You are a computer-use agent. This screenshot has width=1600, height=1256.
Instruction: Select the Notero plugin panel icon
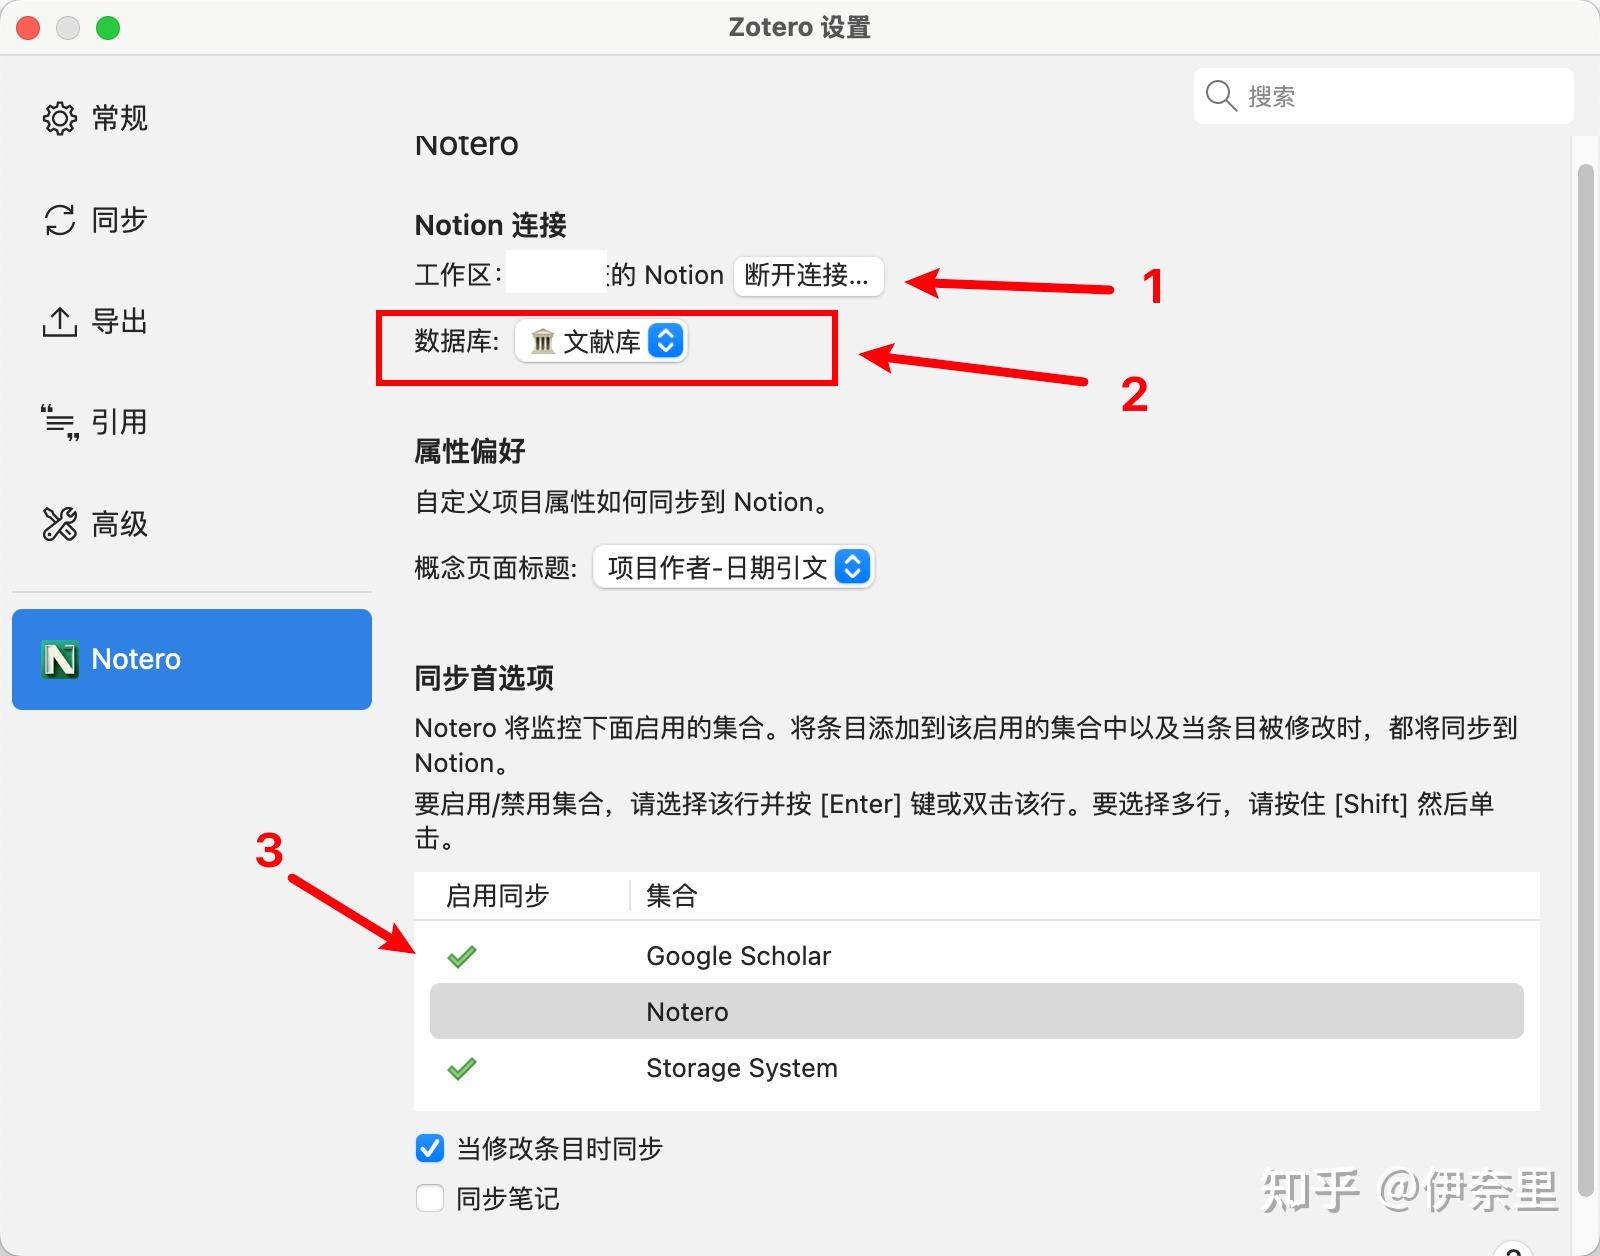(58, 658)
